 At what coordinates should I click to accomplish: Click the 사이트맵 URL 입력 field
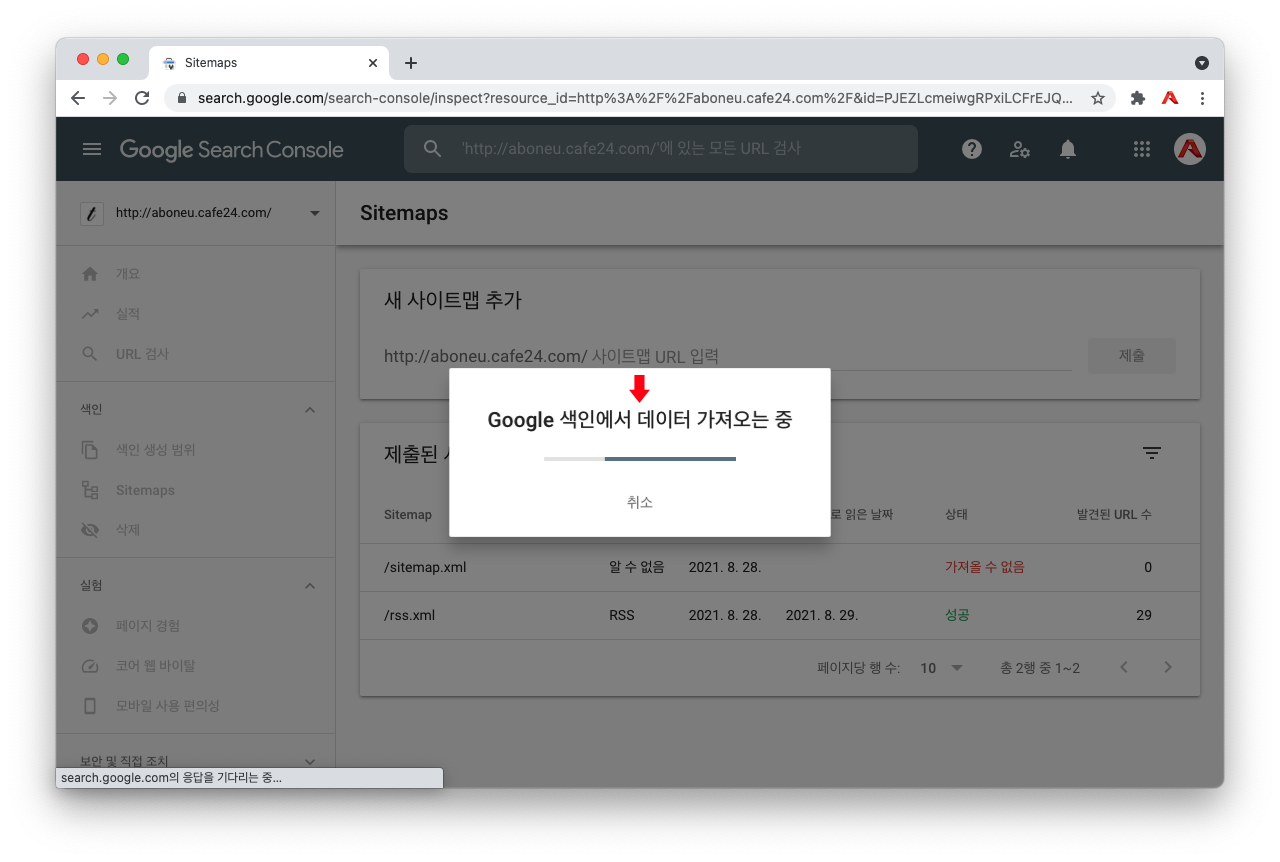pyautogui.click(x=830, y=356)
